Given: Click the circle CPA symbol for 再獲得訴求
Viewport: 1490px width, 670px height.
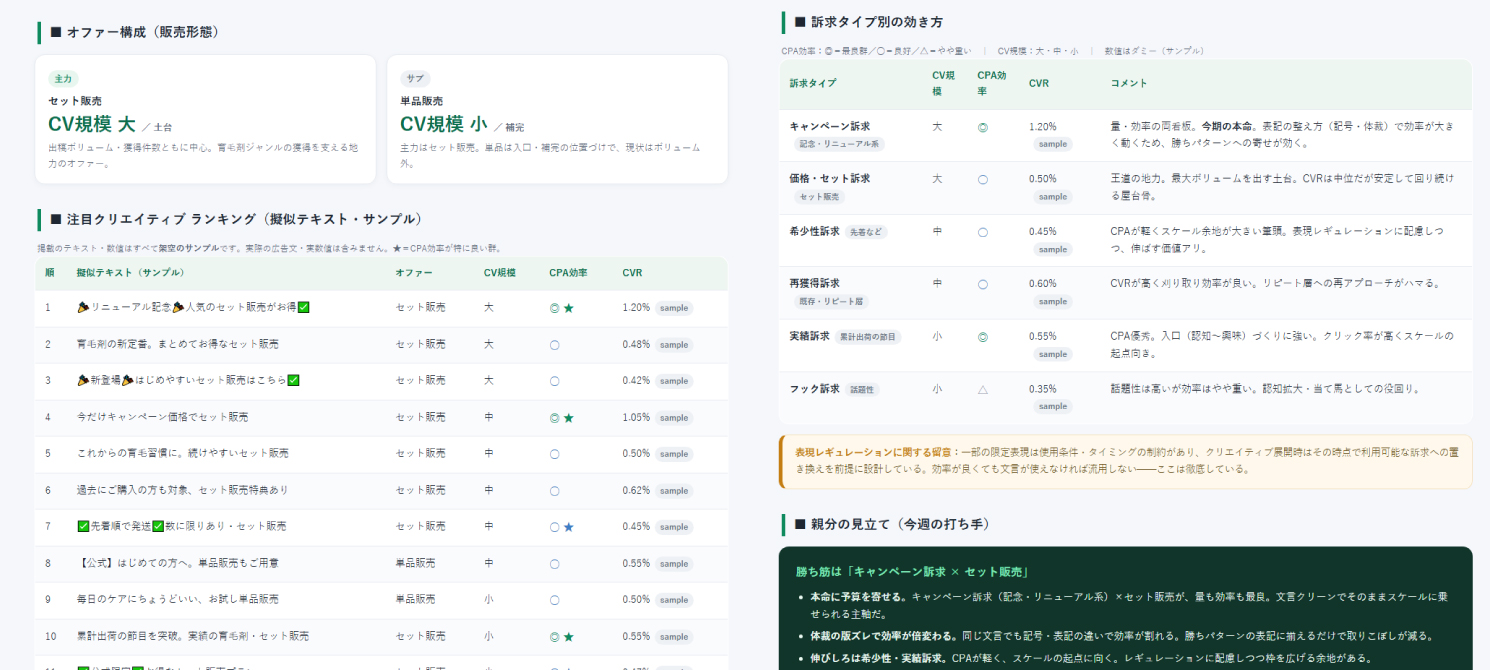Looking at the screenshot, I should (x=982, y=284).
